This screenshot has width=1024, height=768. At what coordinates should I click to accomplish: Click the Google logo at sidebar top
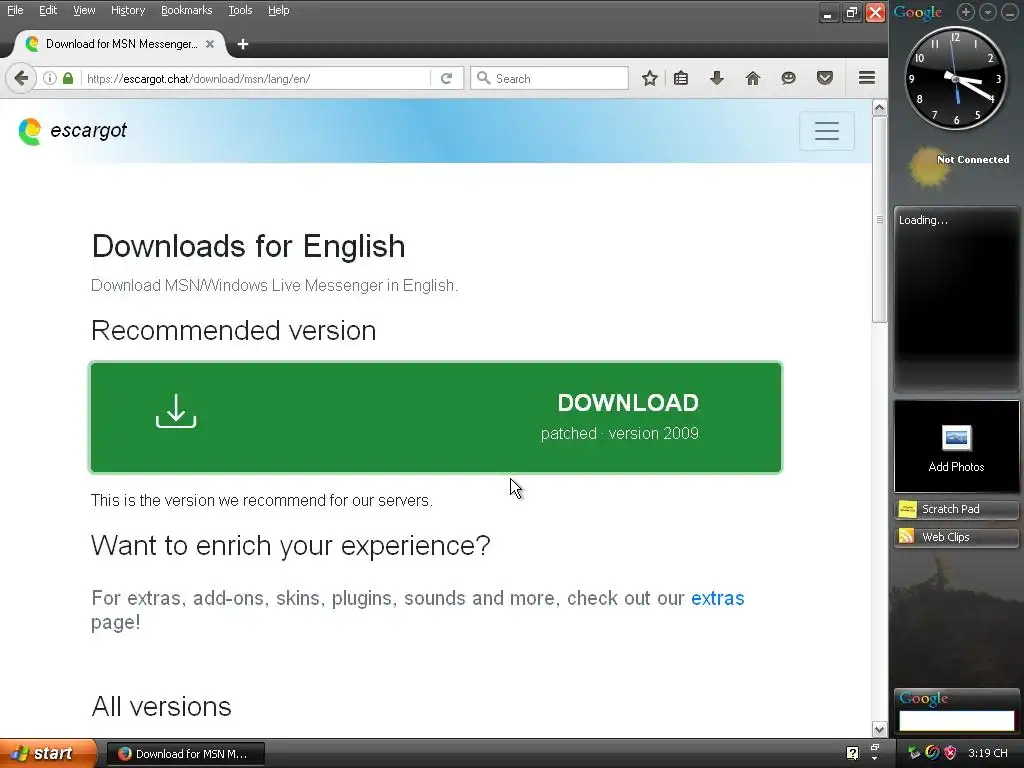click(918, 12)
